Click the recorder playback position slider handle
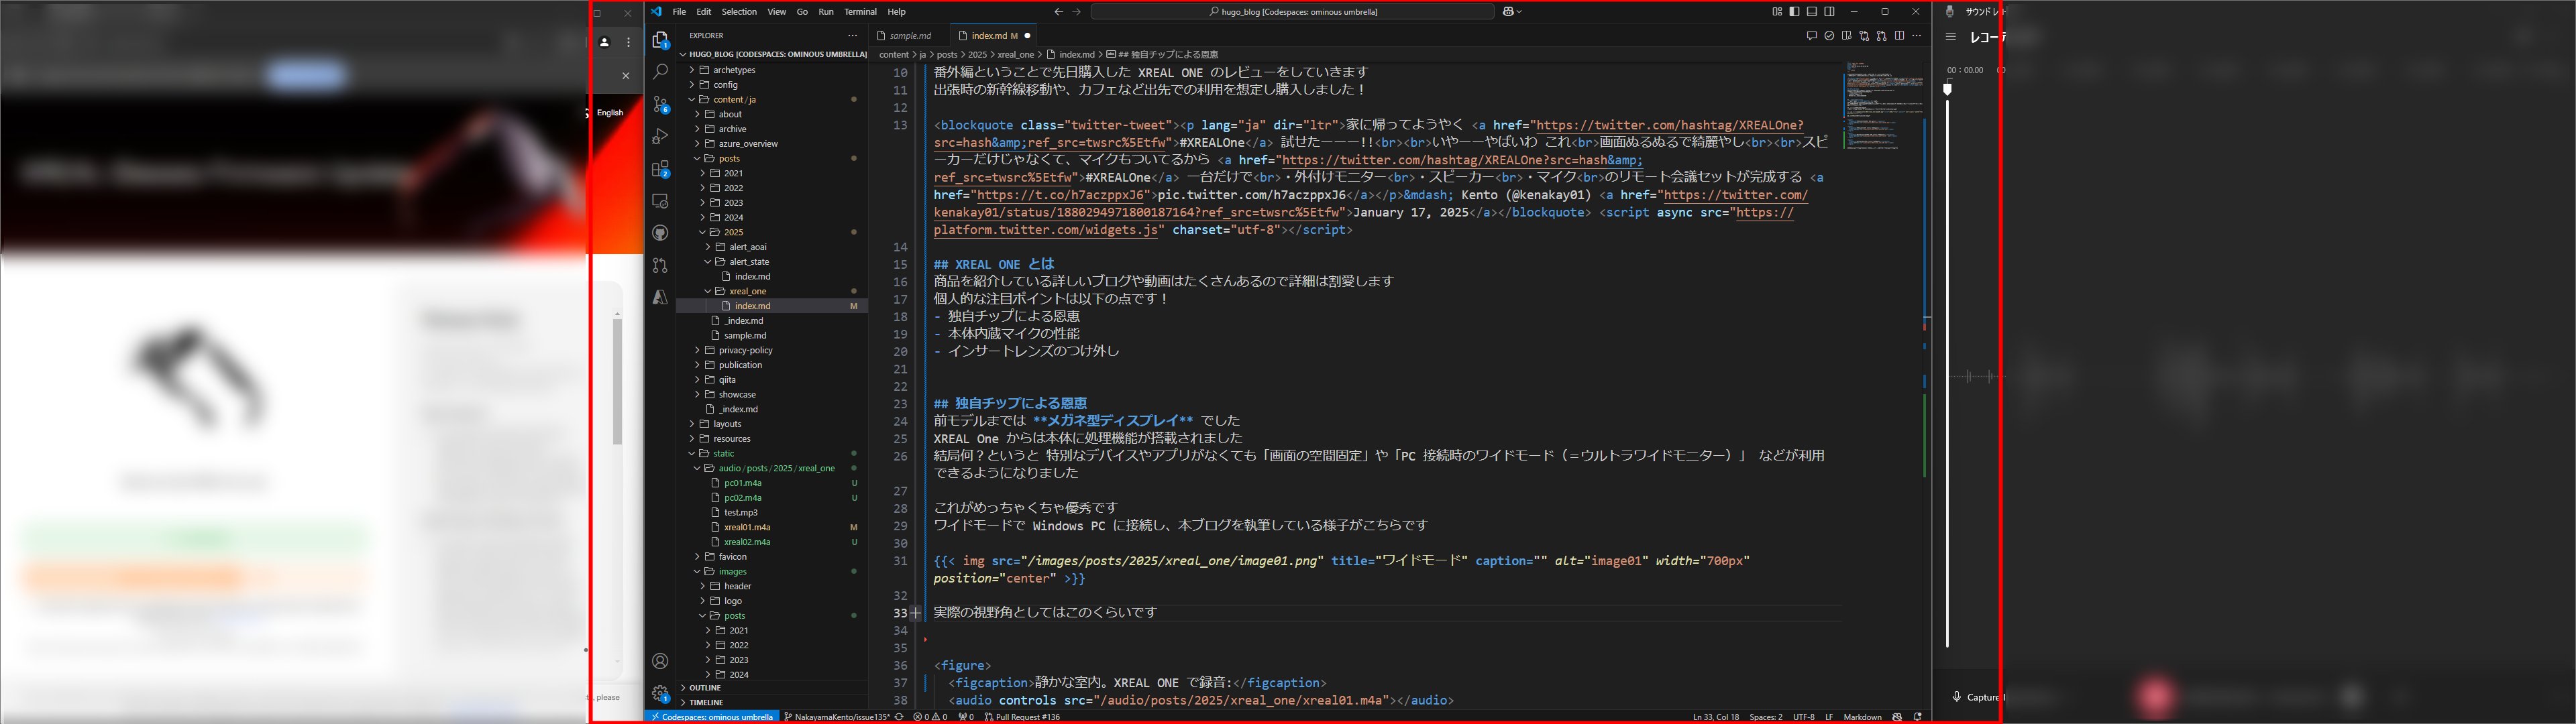The image size is (2576, 724). click(x=1947, y=90)
